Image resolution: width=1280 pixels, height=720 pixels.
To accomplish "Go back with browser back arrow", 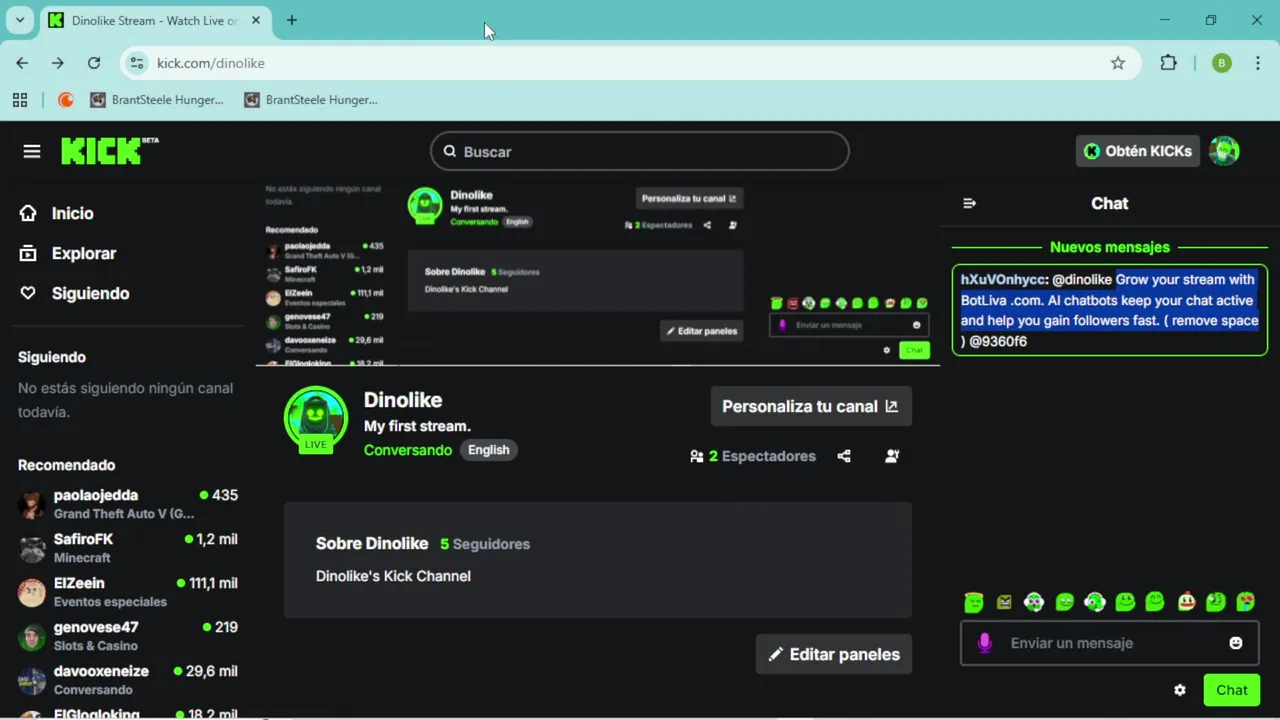I will coord(22,63).
